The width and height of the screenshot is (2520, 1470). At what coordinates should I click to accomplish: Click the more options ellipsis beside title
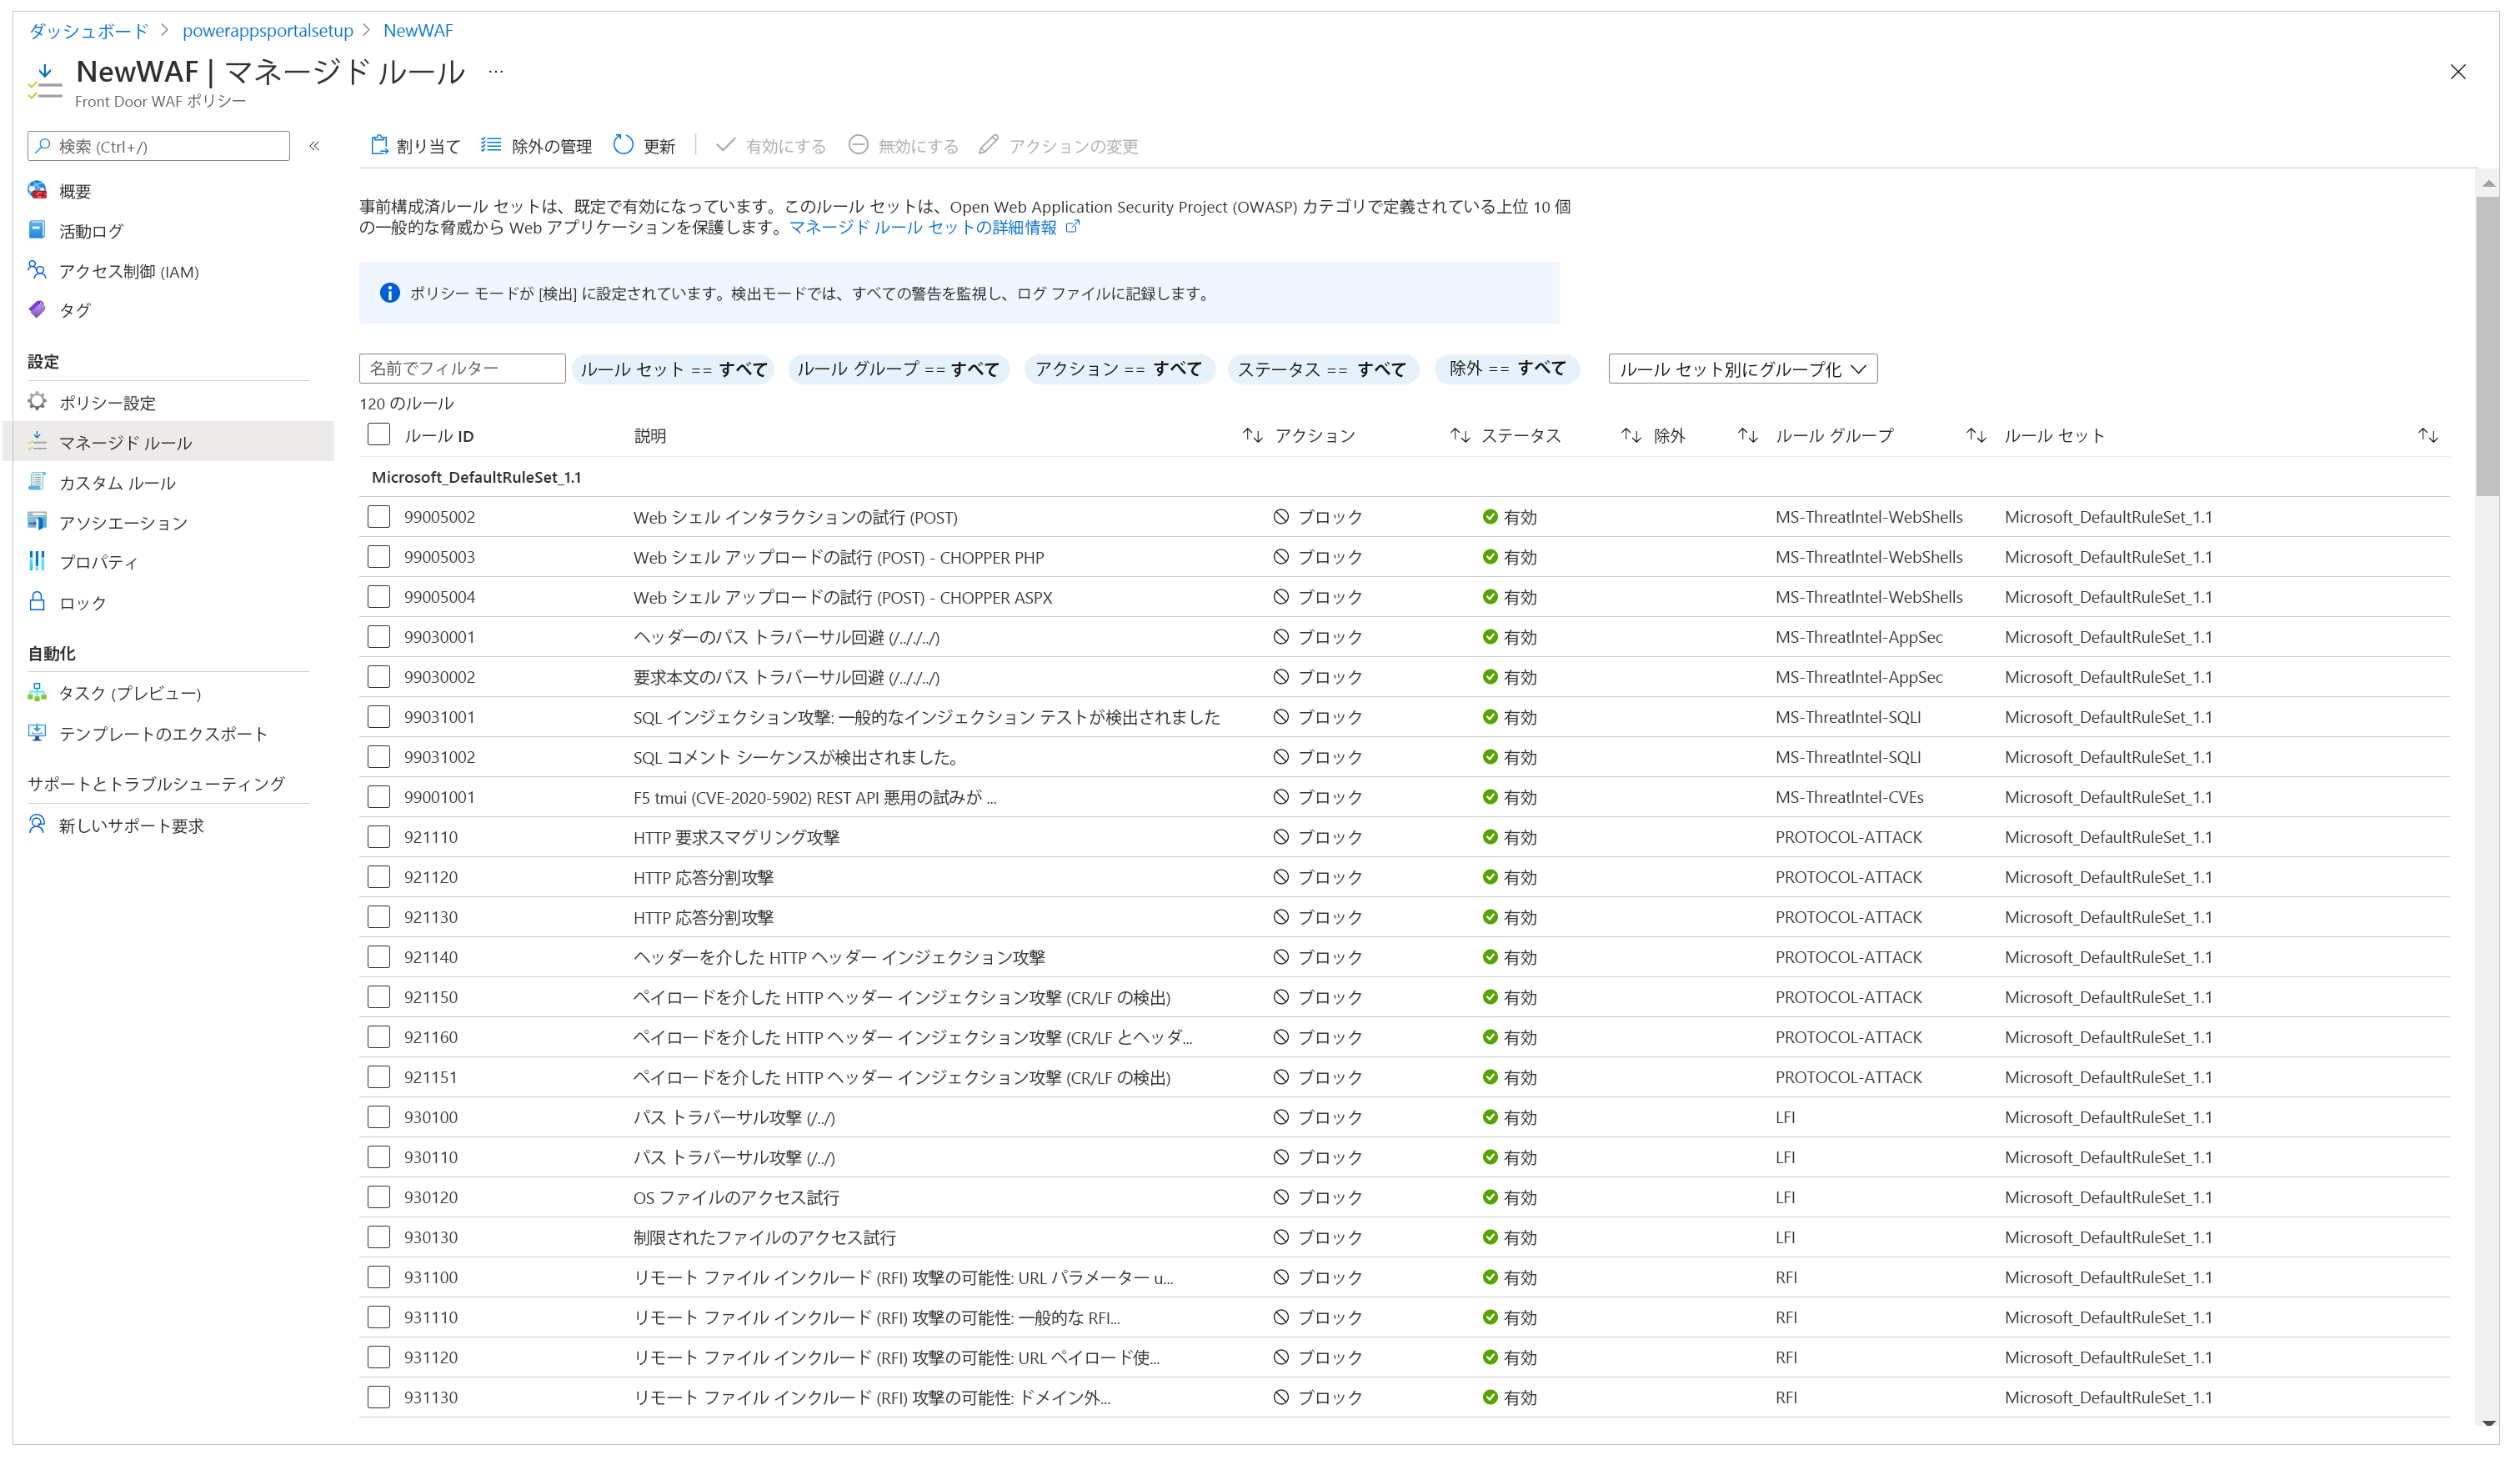click(496, 72)
